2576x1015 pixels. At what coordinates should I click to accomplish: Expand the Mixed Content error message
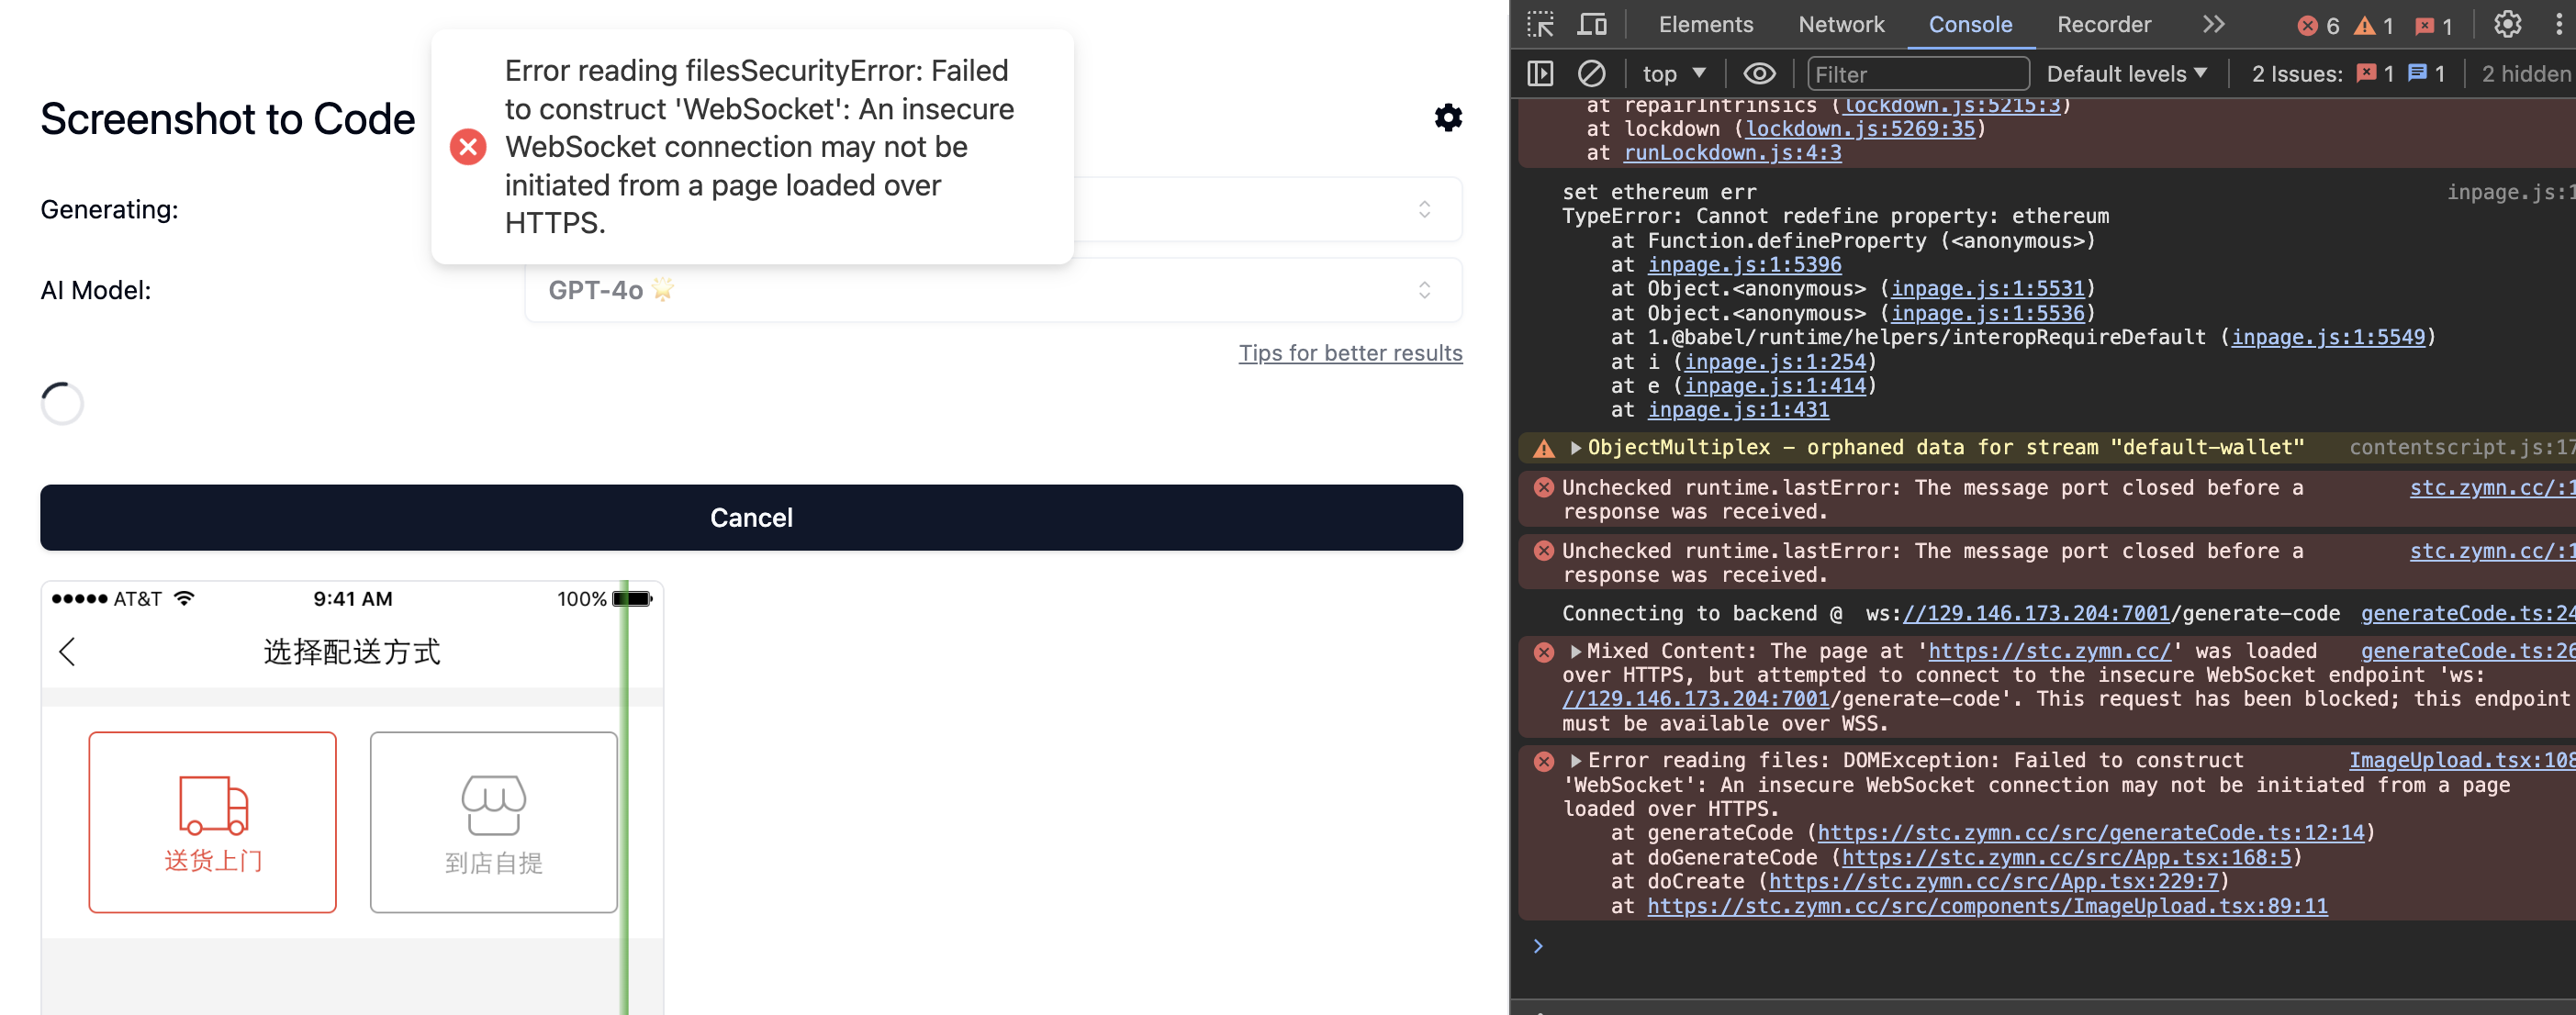(1575, 652)
